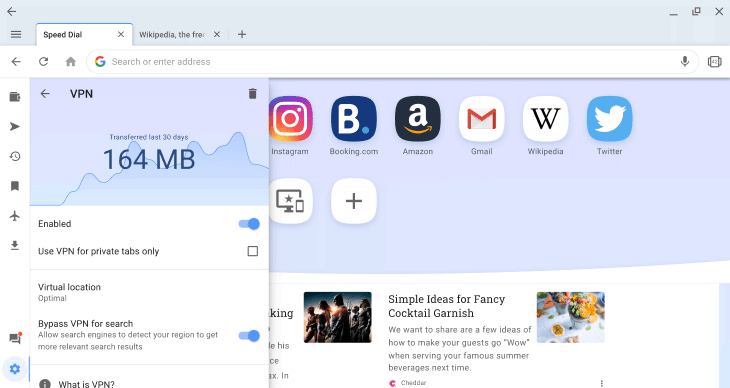Viewport: 730px width, 388px height.
Task: Open Virtual location setting
Action: click(149, 292)
